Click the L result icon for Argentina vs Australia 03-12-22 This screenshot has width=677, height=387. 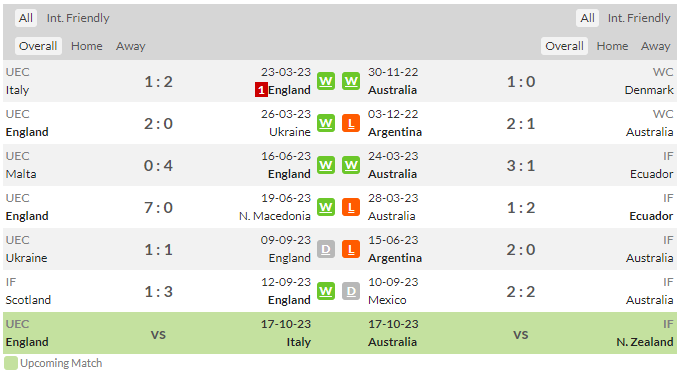coord(351,124)
